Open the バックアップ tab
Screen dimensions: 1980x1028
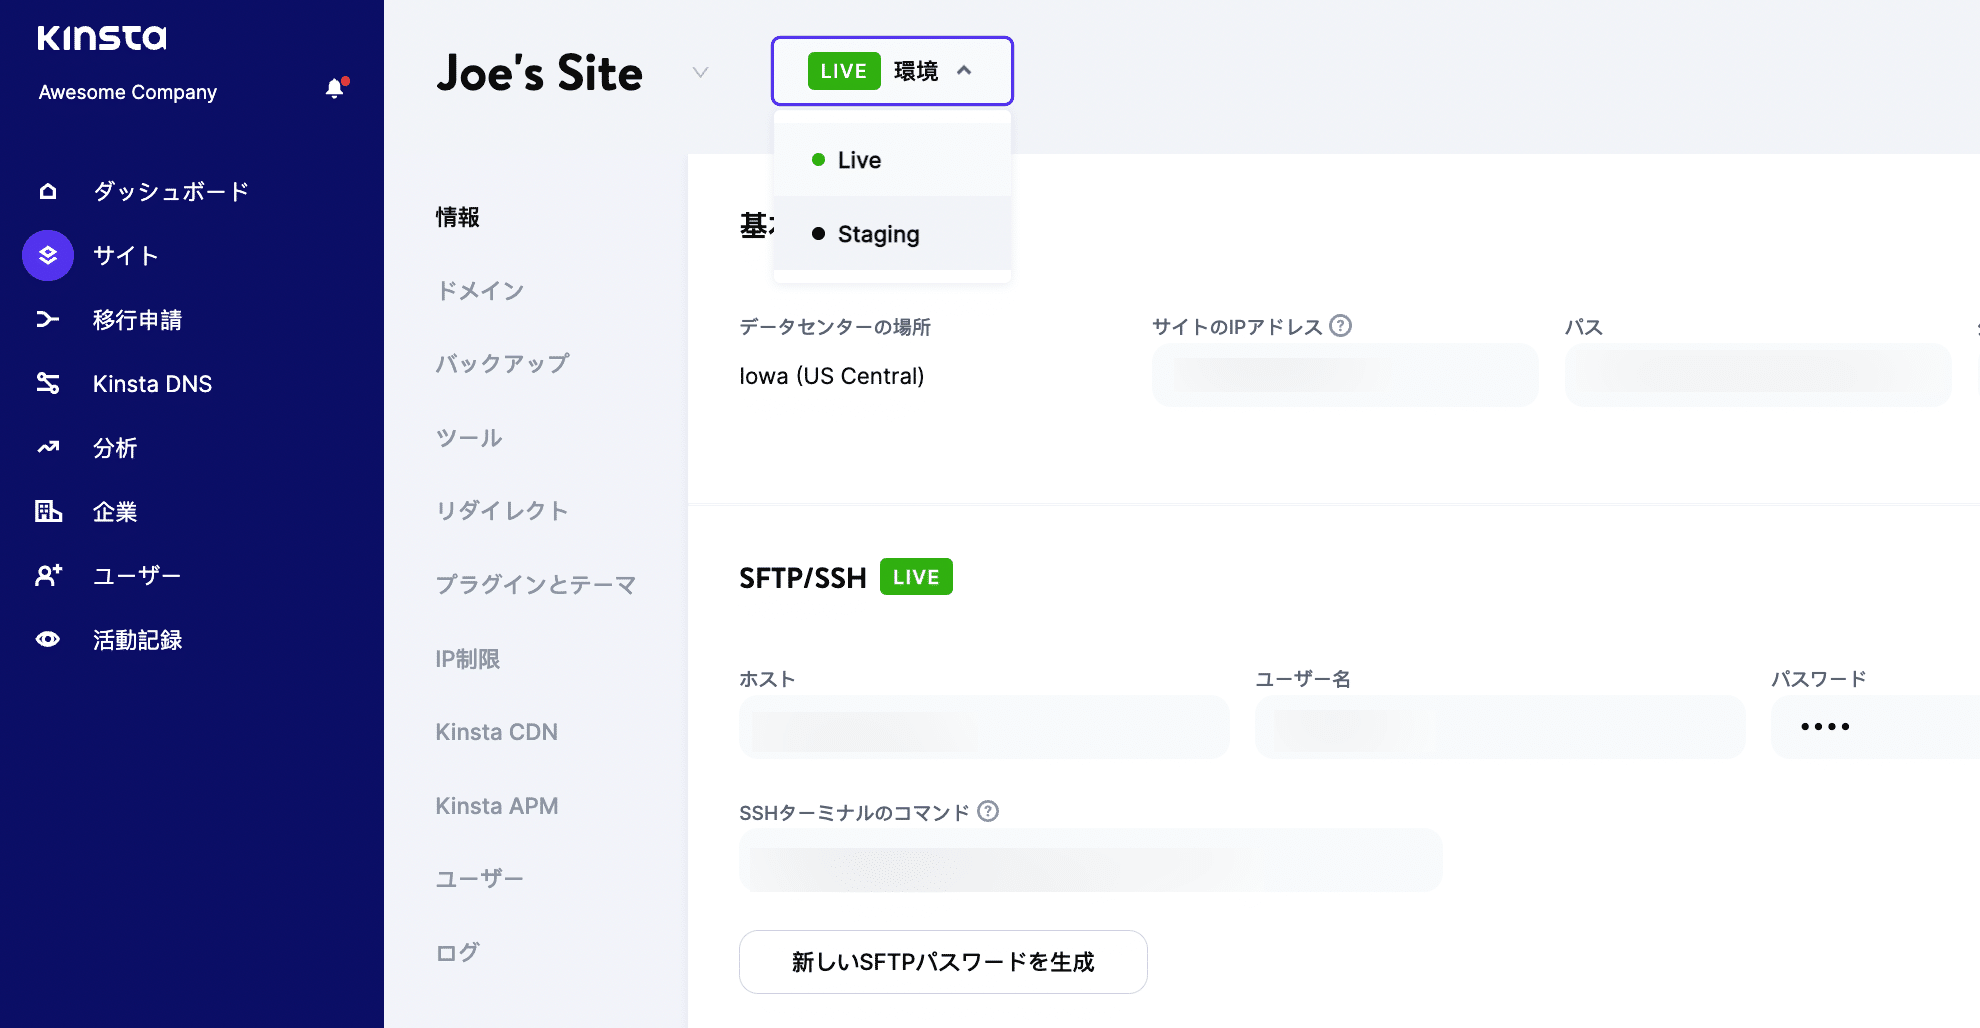503,363
